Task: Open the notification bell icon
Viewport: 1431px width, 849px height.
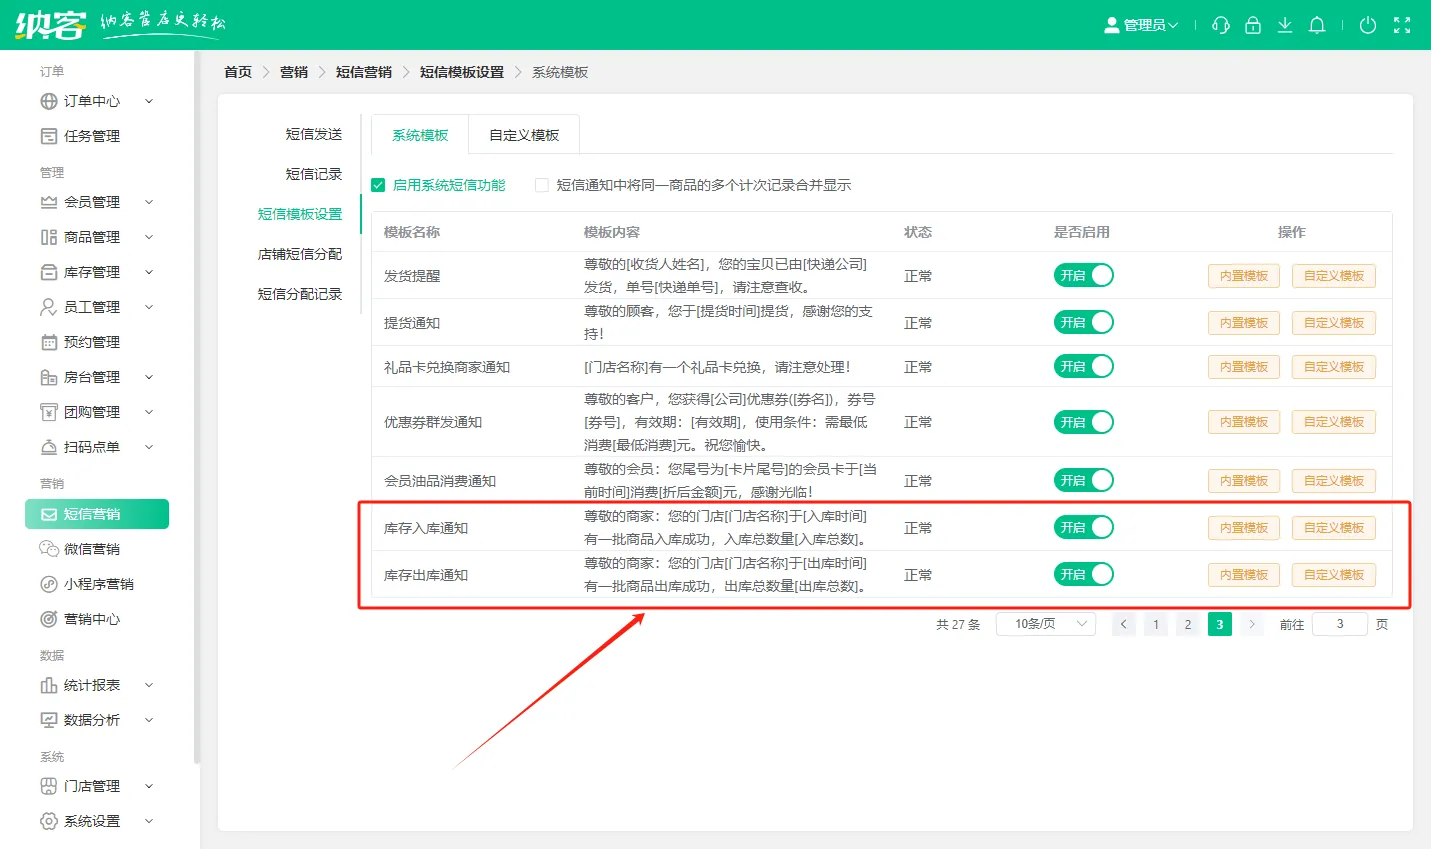Action: pyautogui.click(x=1317, y=25)
